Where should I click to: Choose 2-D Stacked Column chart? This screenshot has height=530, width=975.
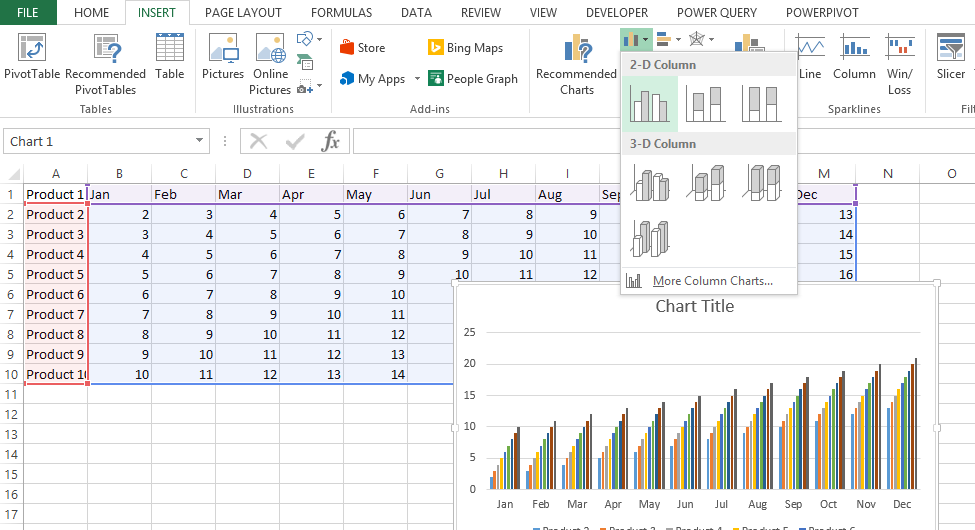pyautogui.click(x=705, y=104)
